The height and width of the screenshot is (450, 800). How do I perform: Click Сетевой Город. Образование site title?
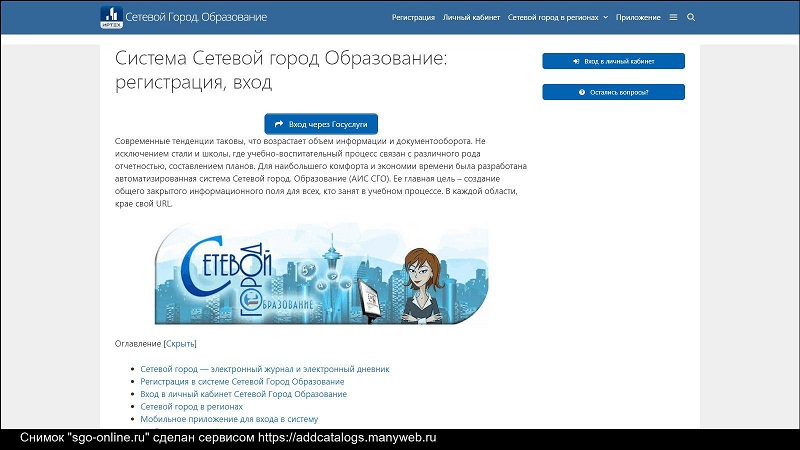click(196, 17)
